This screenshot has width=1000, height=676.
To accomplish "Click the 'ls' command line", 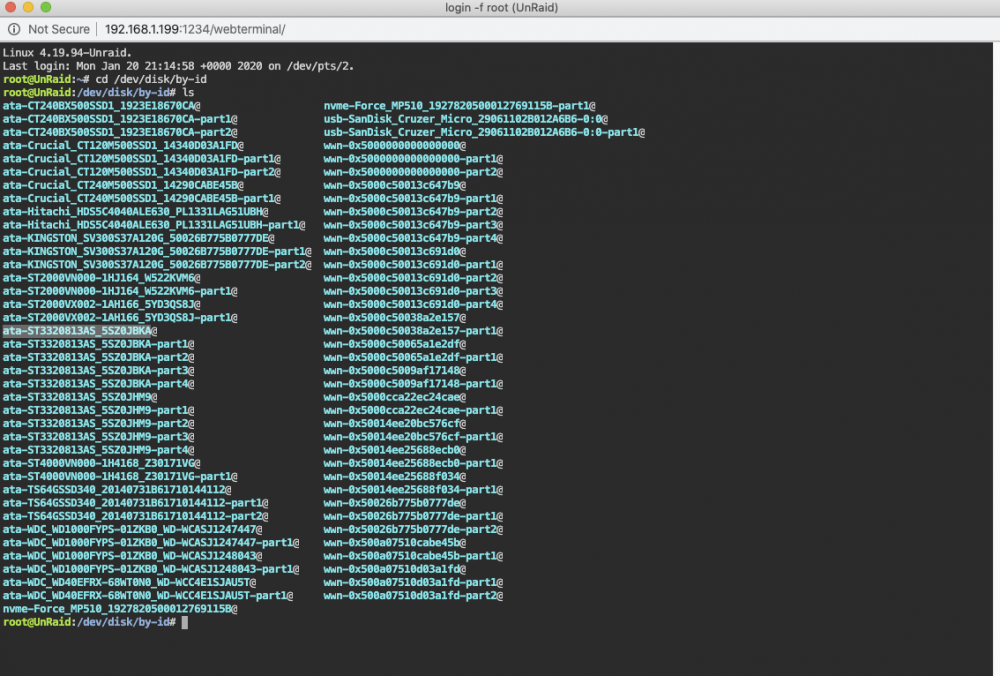I will click(98, 92).
